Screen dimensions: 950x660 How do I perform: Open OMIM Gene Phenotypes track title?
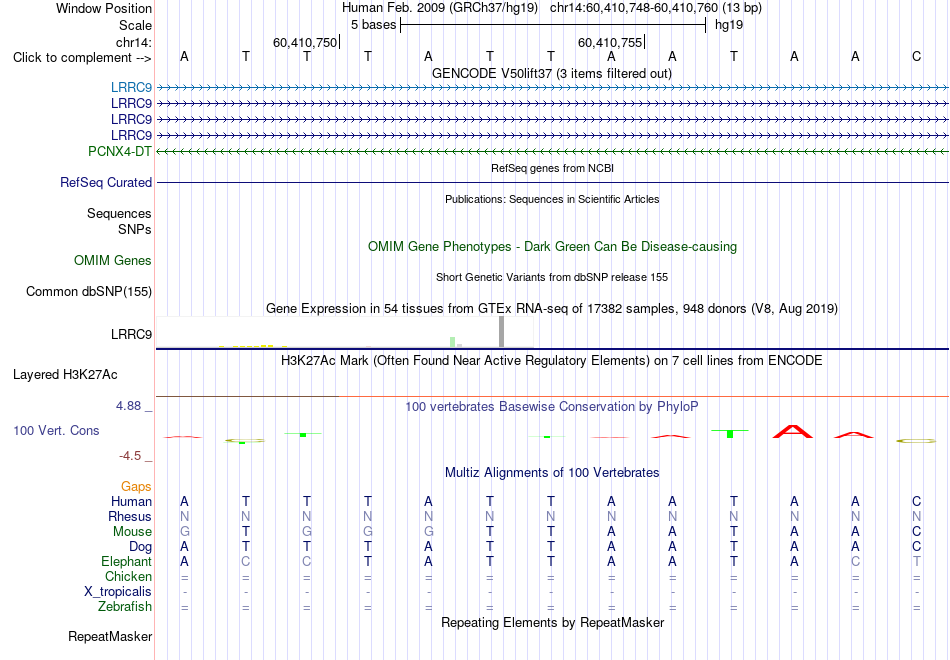tap(552, 247)
